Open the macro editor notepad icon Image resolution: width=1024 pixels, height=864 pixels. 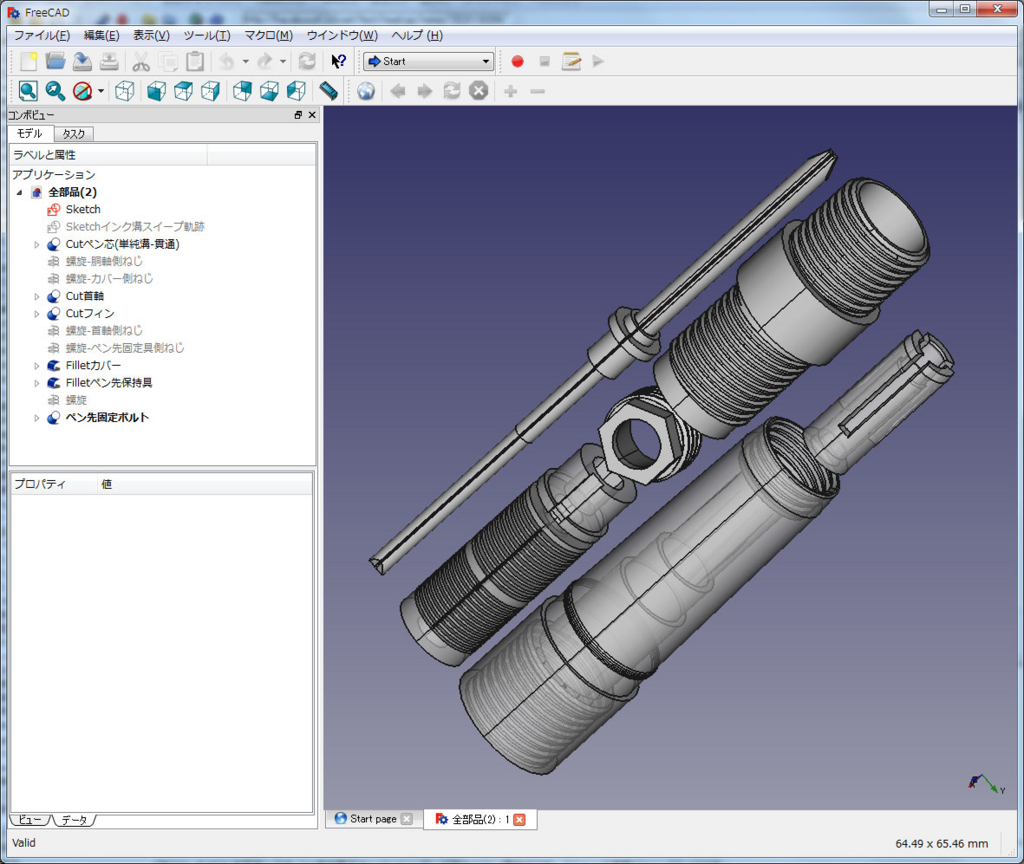click(x=571, y=61)
